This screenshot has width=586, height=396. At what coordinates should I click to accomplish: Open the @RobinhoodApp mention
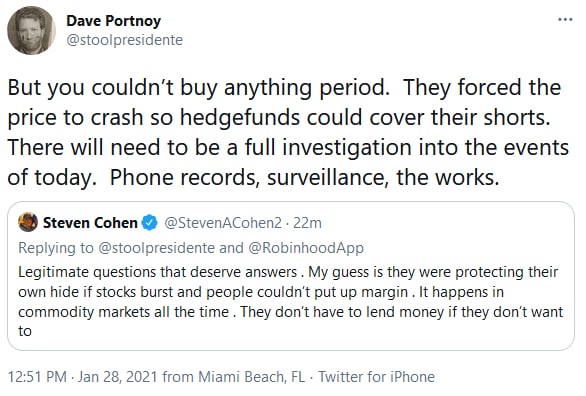point(306,248)
